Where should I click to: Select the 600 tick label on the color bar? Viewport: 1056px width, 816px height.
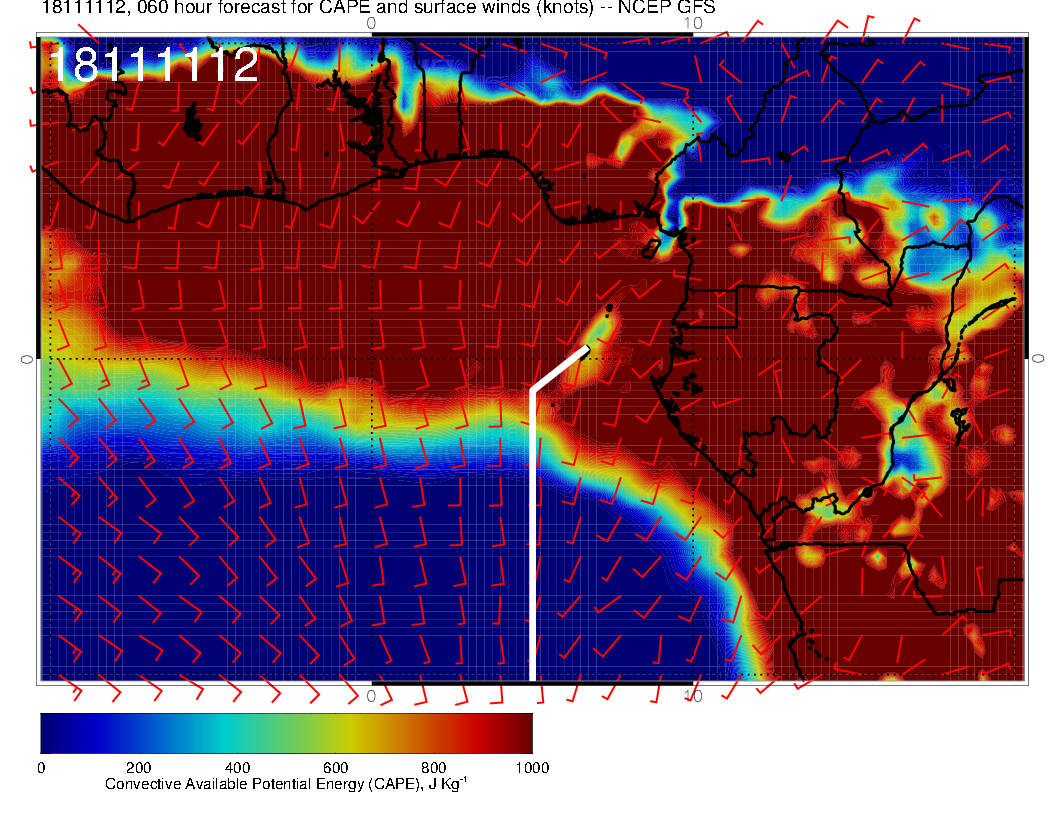click(x=335, y=768)
